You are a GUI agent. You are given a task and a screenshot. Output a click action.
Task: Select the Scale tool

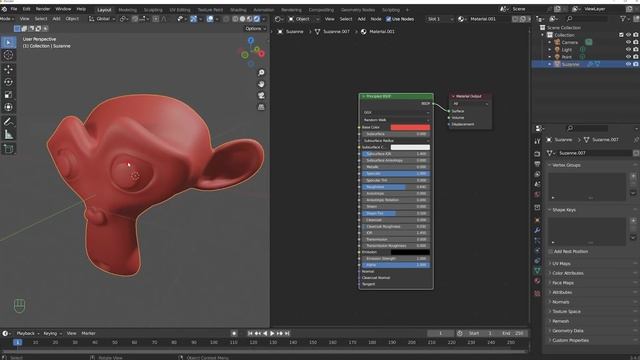point(8,95)
